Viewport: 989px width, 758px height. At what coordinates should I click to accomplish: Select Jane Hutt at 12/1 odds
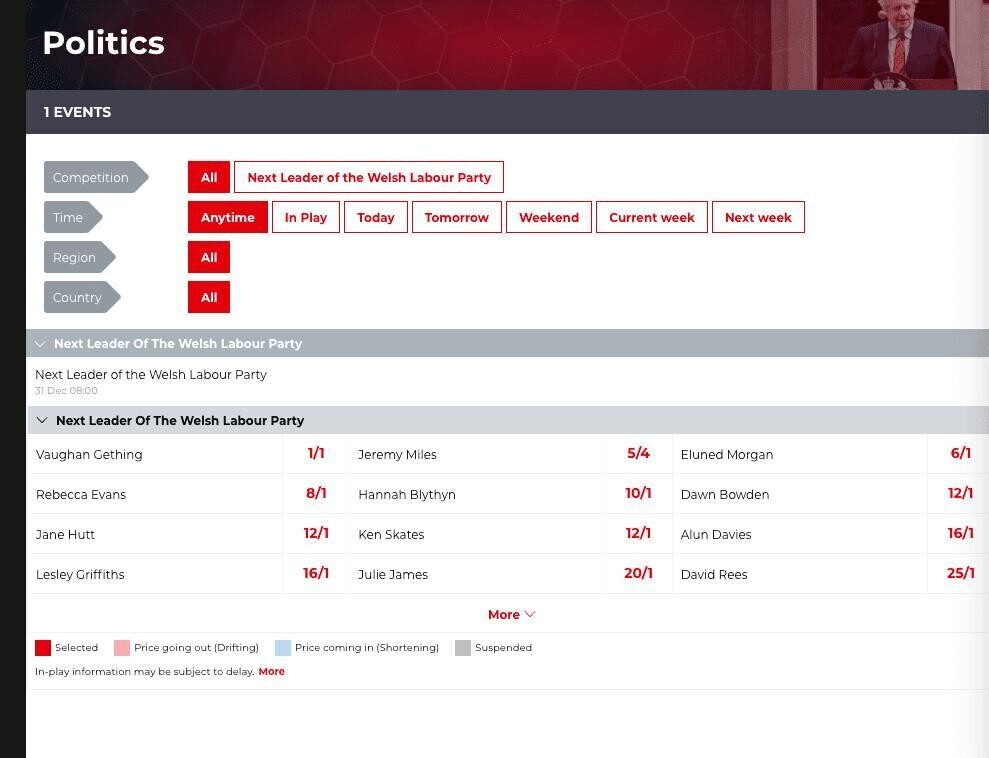316,534
